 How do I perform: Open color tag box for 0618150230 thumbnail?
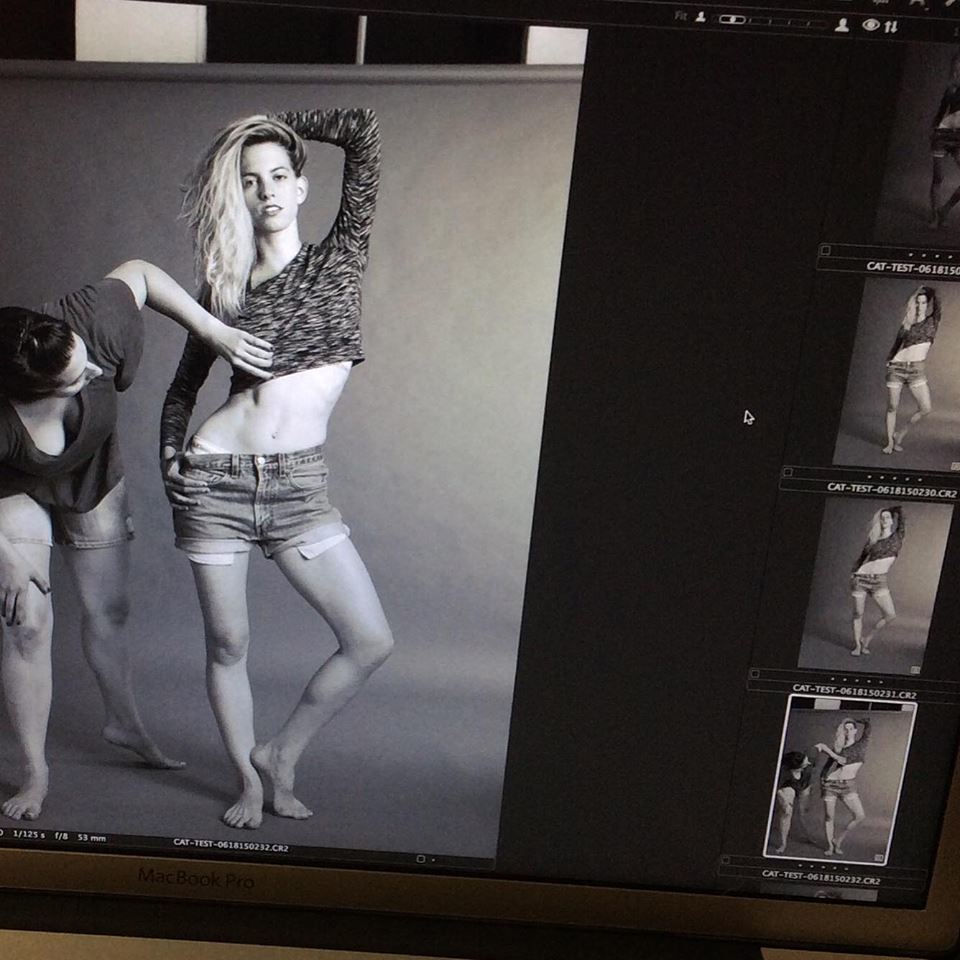pos(788,472)
